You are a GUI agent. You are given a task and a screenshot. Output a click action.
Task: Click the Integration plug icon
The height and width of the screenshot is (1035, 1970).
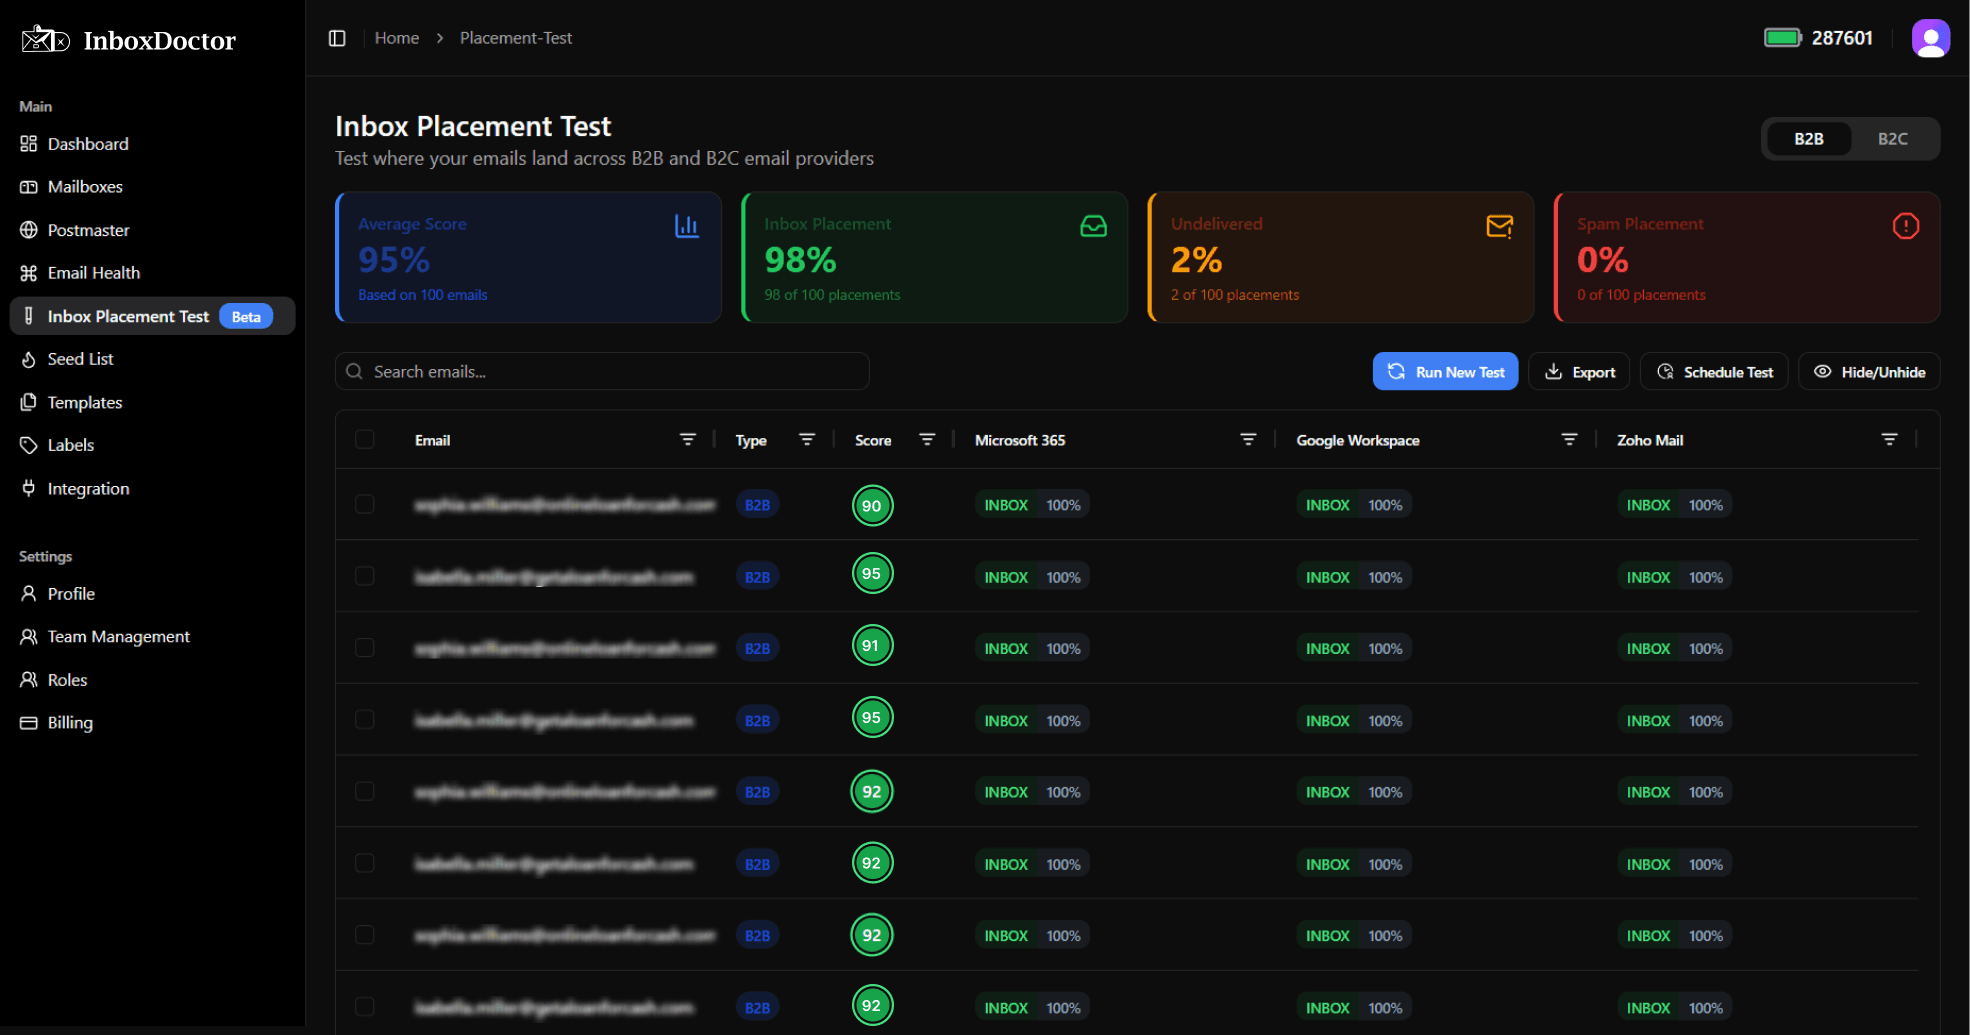28,488
